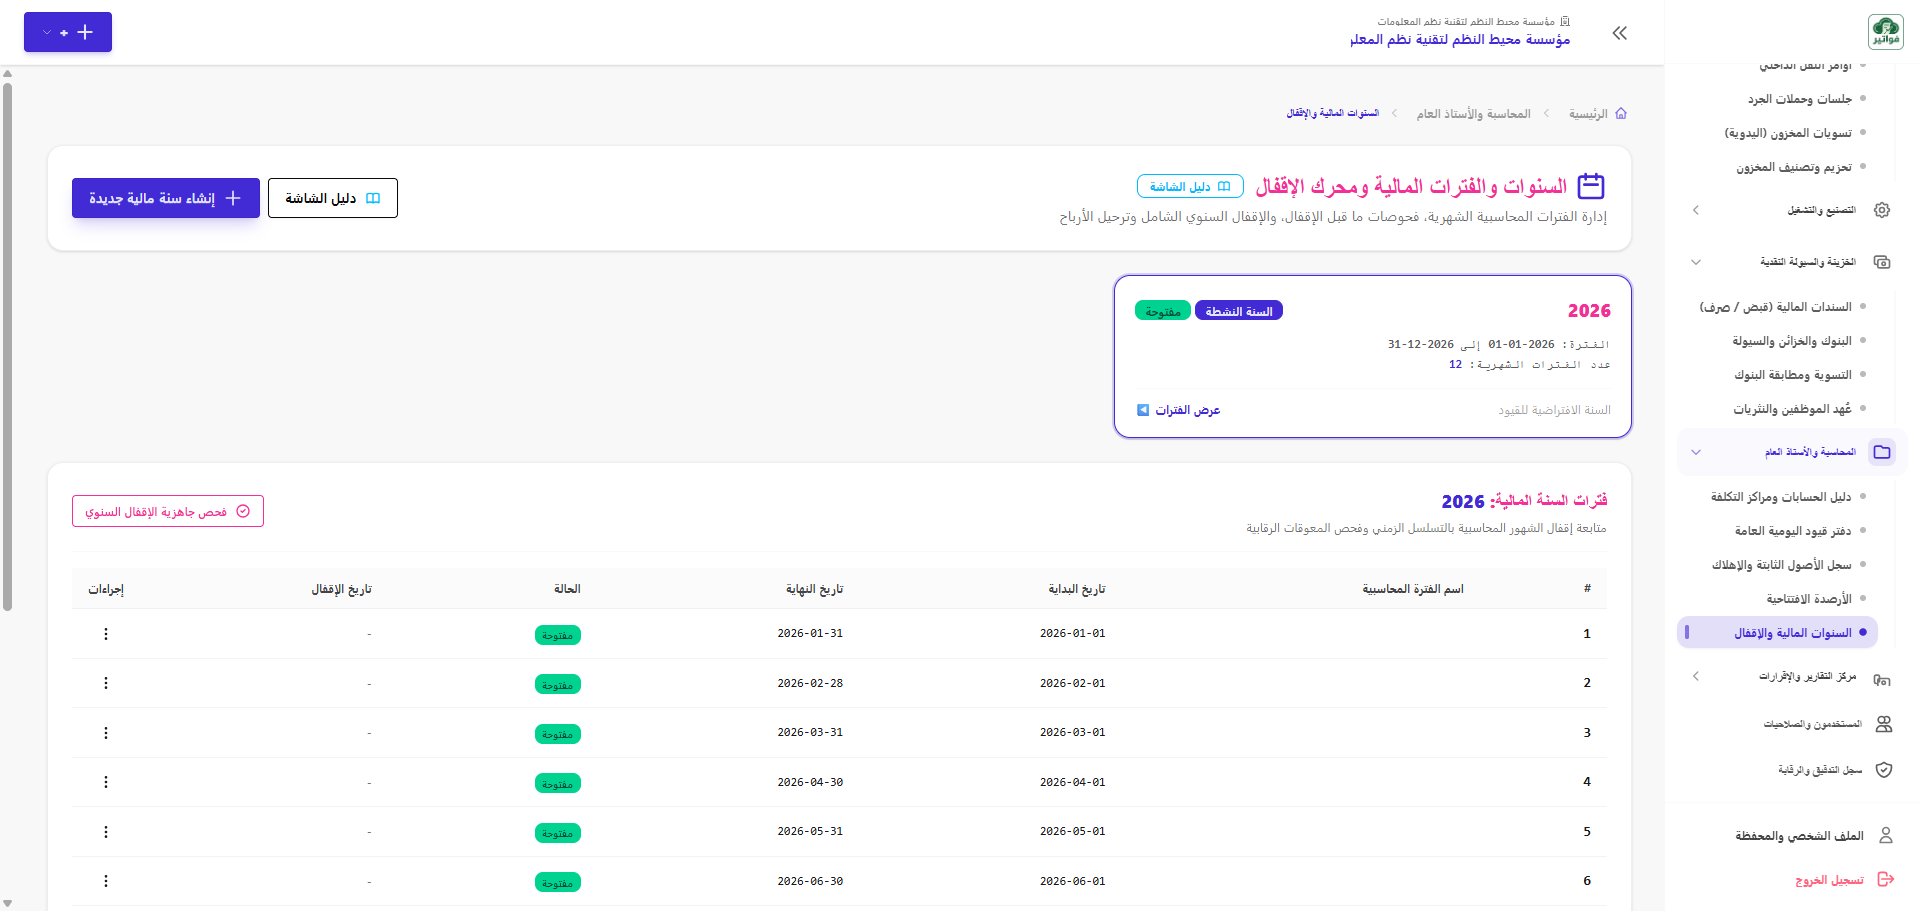Open the three-dots menu for period row 3

[106, 733]
